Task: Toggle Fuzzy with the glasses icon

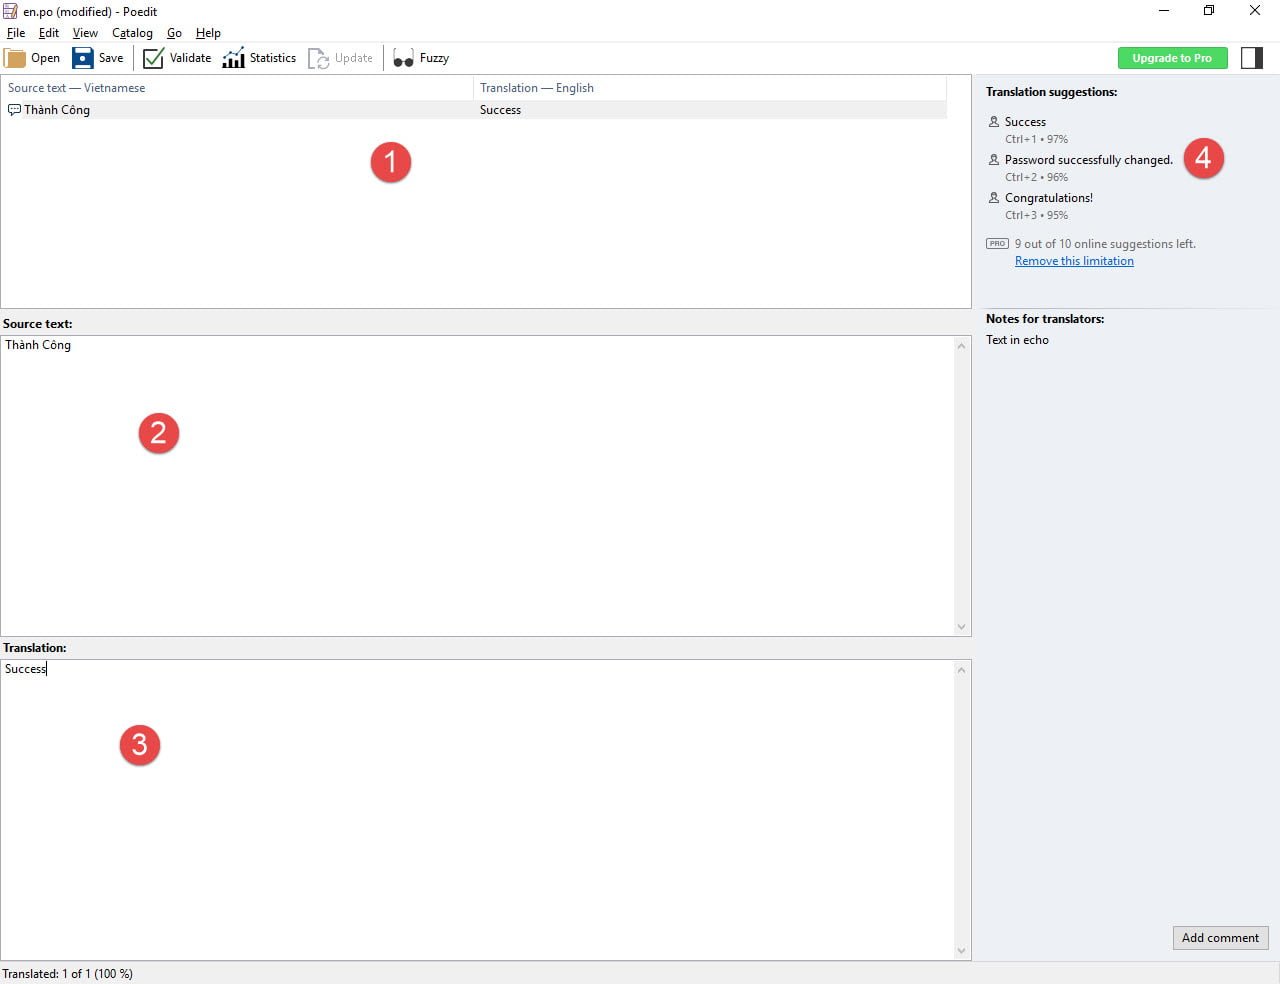Action: (x=403, y=58)
